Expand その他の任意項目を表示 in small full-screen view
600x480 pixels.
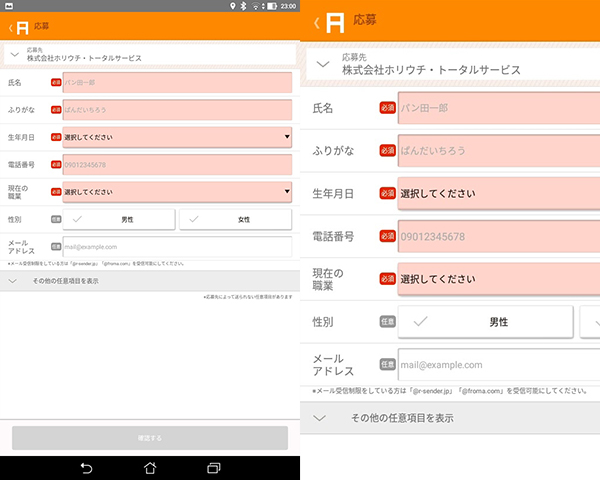coord(150,281)
